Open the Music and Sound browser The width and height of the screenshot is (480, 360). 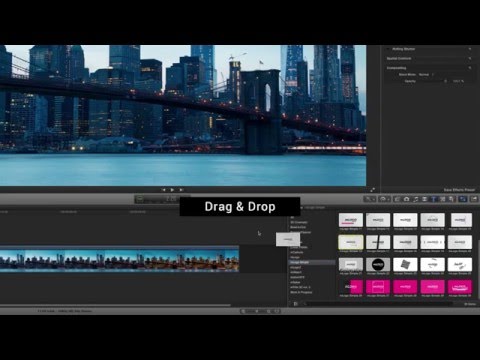click(x=415, y=199)
